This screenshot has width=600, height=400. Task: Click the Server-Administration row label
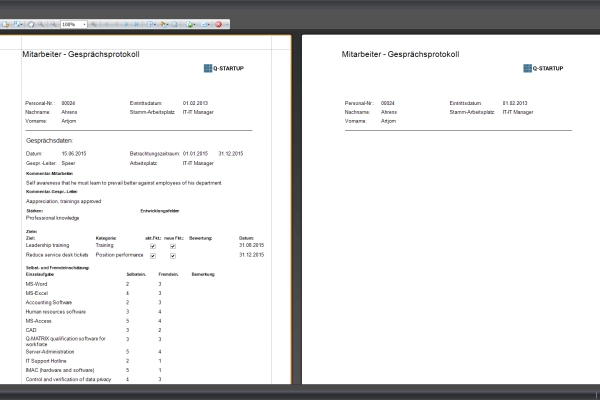pyautogui.click(x=50, y=351)
